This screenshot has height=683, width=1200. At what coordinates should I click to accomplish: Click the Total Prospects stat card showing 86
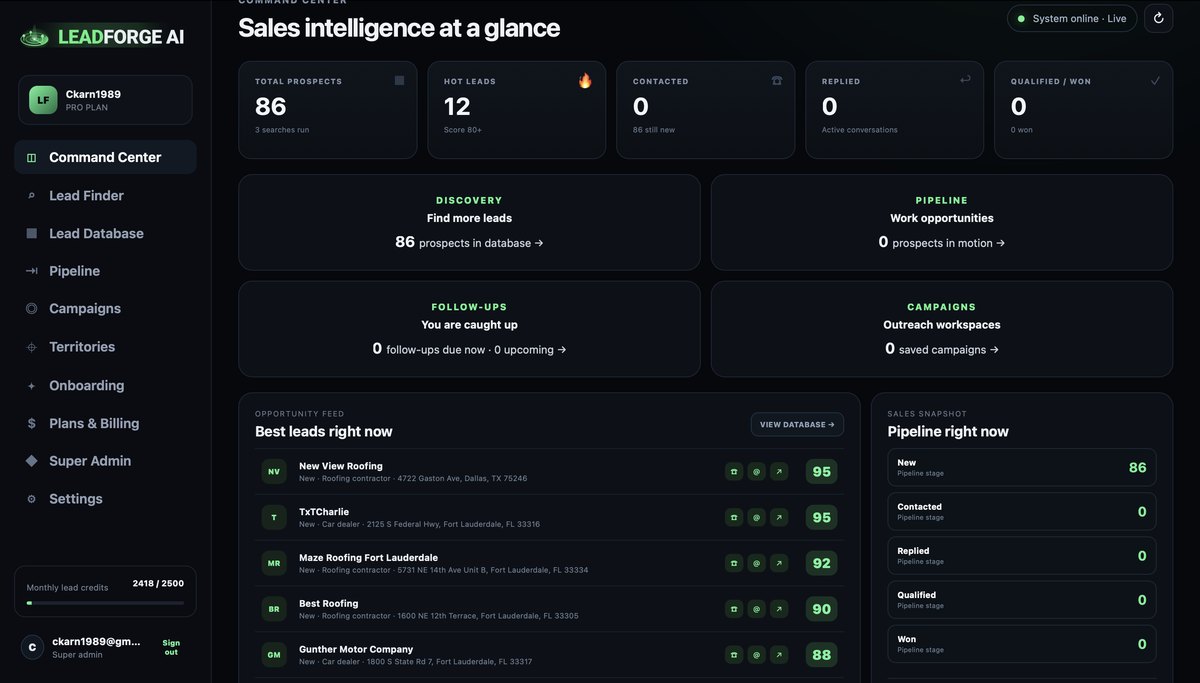tap(327, 110)
